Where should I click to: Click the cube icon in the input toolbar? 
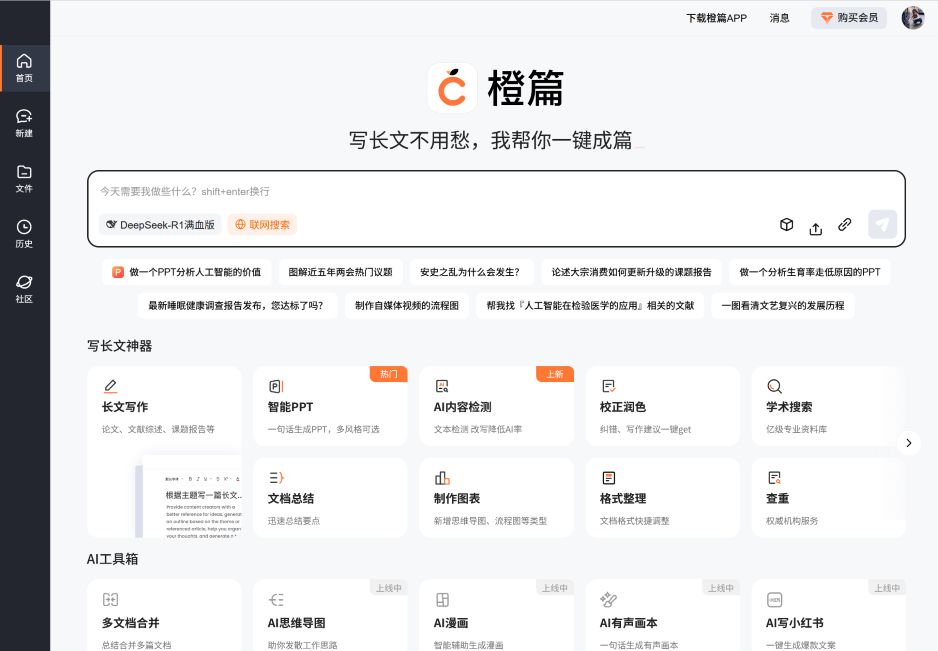pyautogui.click(x=787, y=225)
